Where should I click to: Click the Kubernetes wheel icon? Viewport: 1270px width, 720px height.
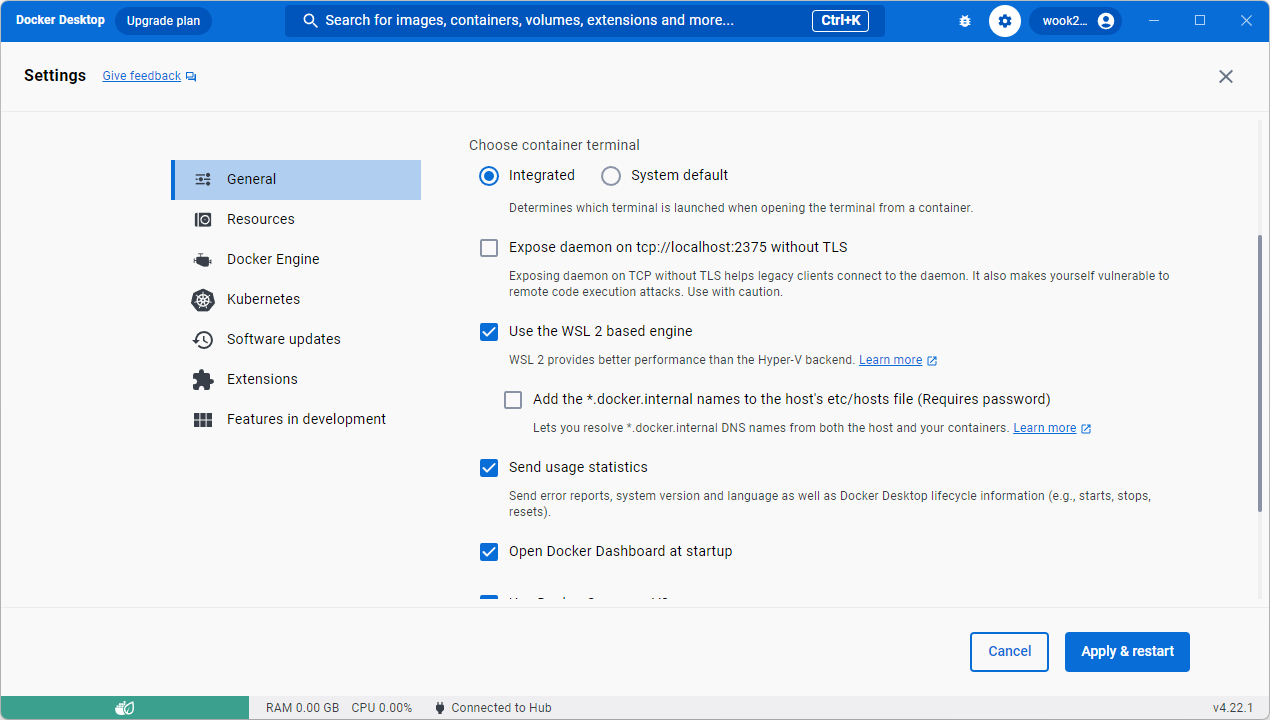[203, 299]
